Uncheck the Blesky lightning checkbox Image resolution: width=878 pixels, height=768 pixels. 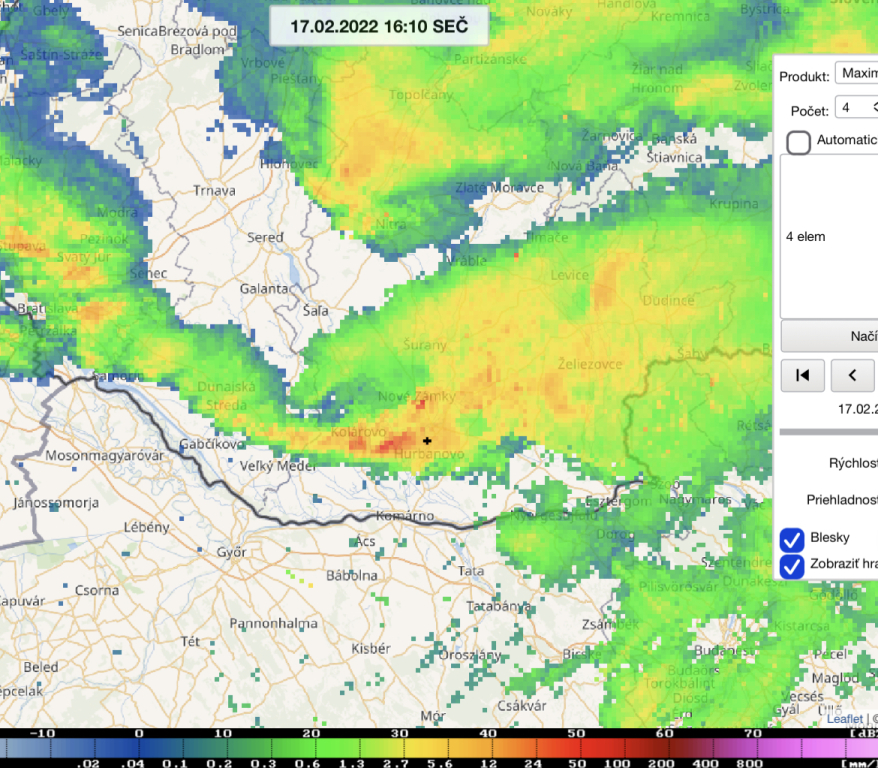click(792, 539)
